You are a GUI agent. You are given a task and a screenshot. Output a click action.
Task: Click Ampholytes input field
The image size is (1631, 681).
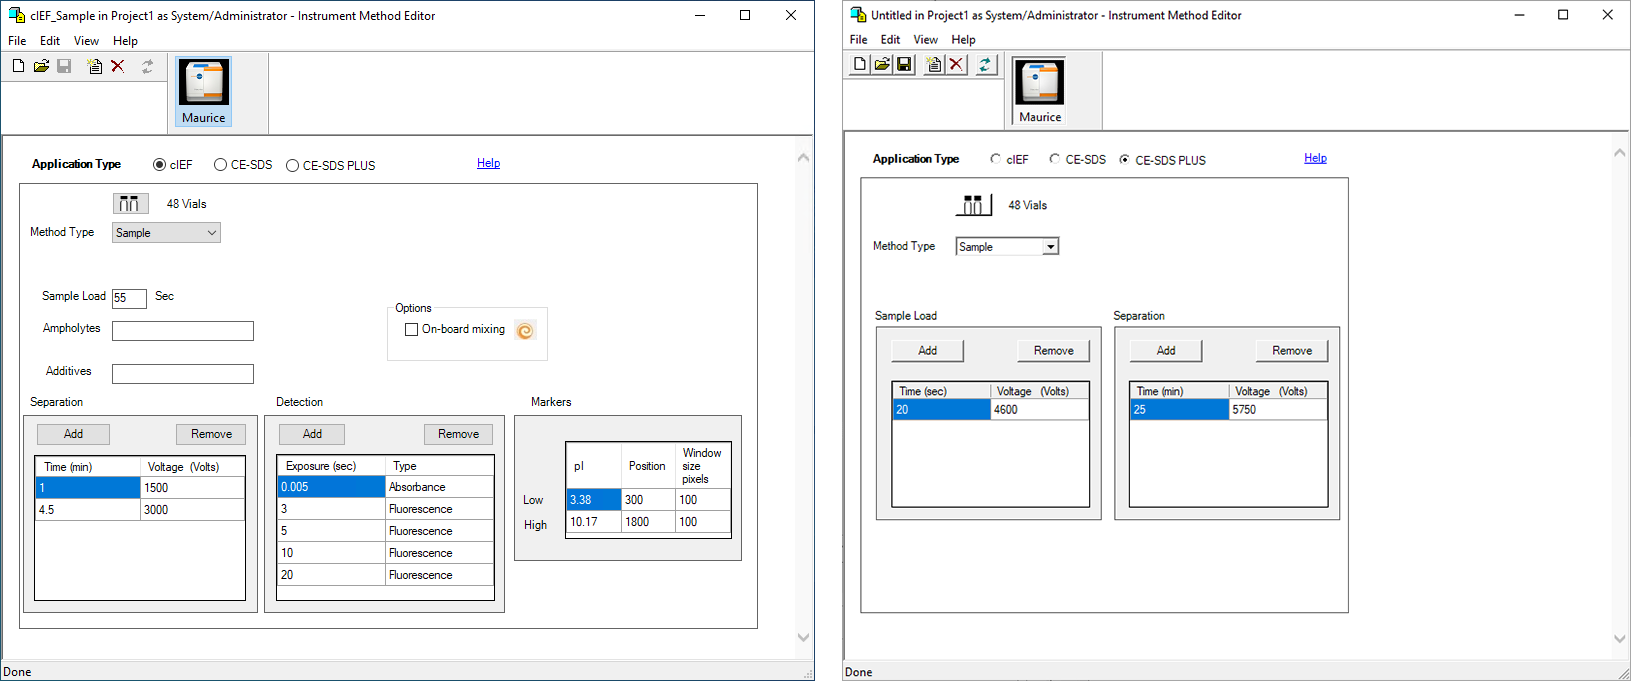tap(183, 331)
